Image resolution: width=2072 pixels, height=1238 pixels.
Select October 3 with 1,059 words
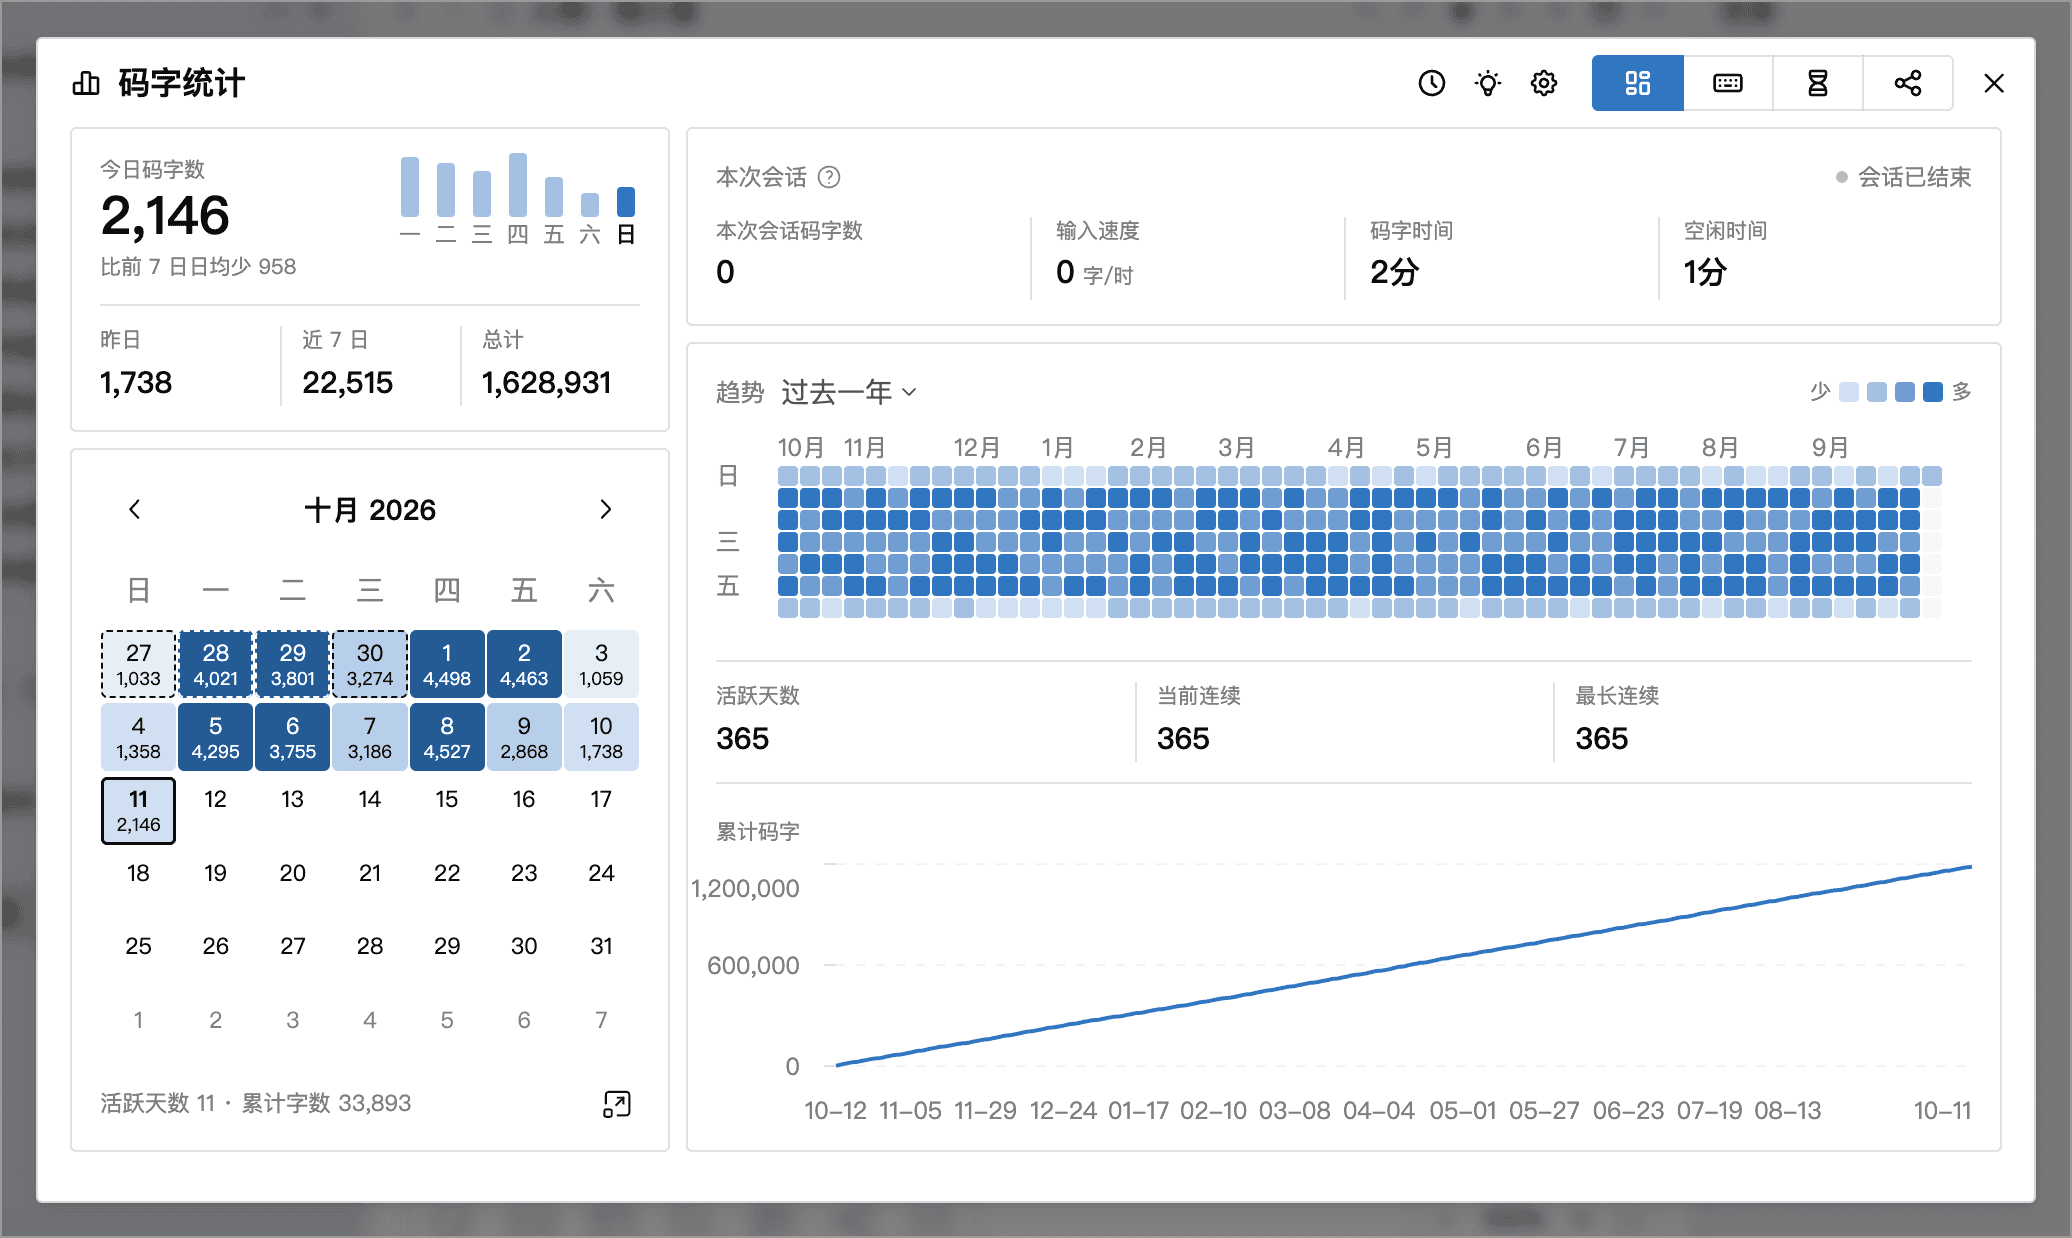pos(601,664)
